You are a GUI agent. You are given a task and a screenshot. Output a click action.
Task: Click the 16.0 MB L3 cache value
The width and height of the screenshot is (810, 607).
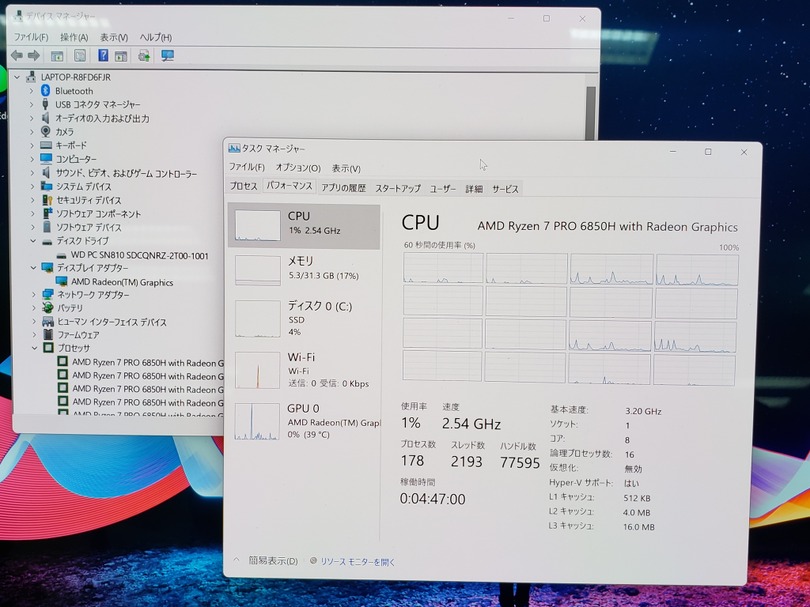click(x=639, y=527)
